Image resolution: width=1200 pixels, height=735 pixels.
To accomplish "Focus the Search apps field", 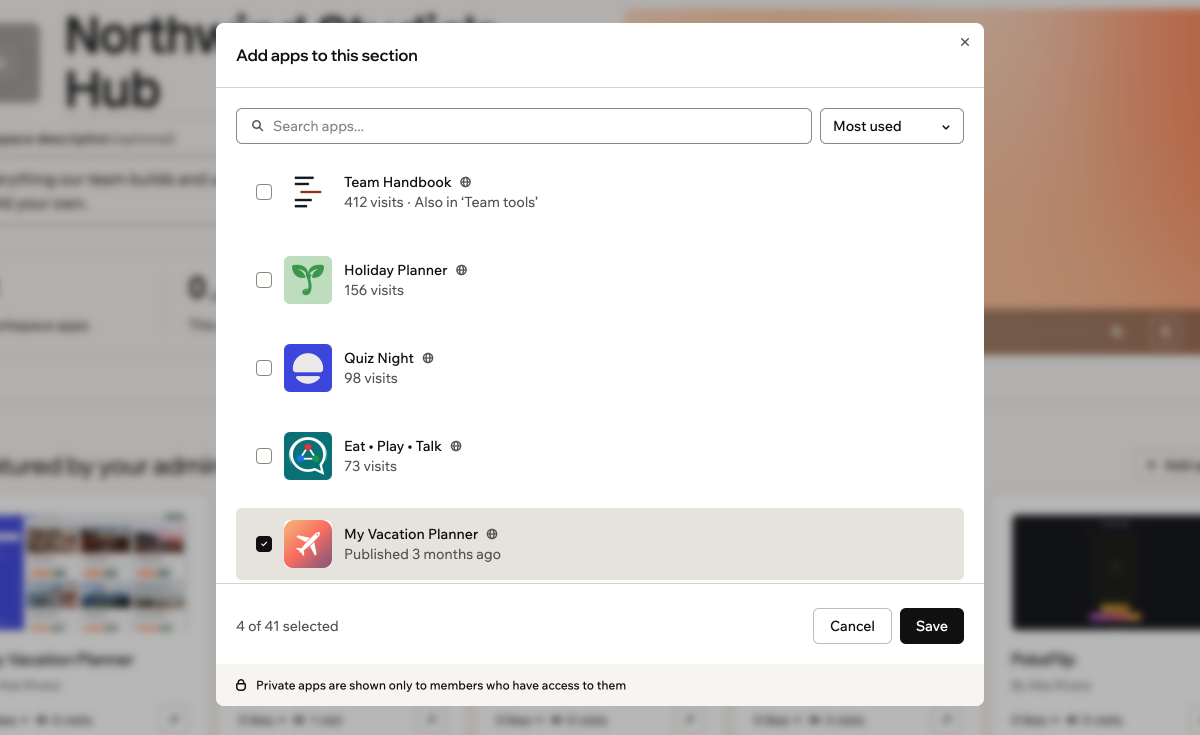I will [x=524, y=126].
